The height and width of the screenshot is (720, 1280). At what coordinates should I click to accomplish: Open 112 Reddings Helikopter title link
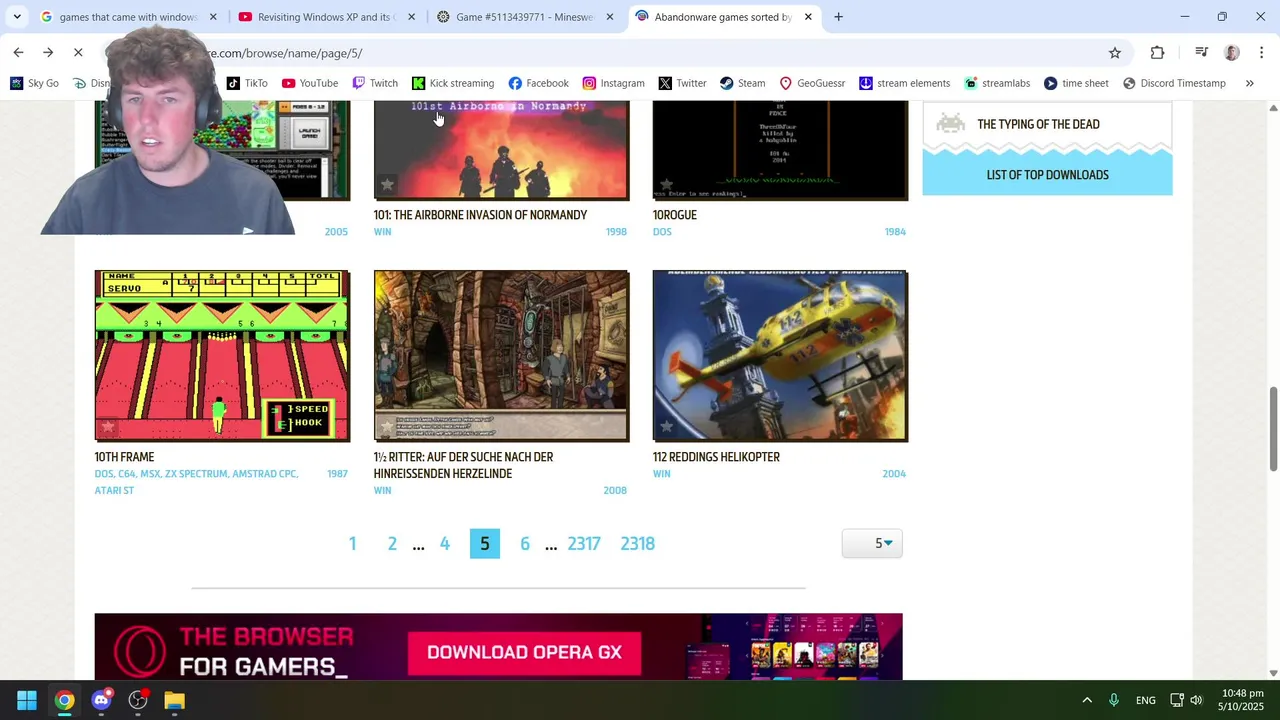[x=716, y=457]
